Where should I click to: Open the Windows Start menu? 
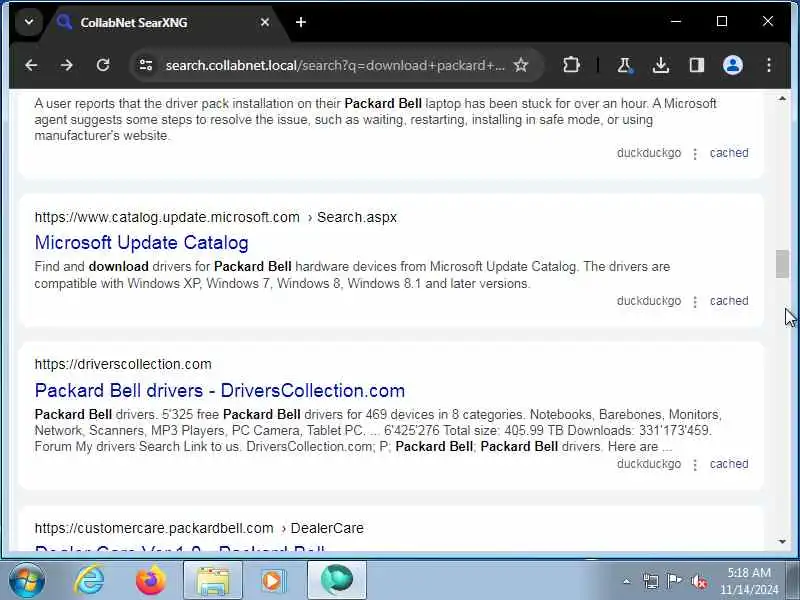coord(27,580)
